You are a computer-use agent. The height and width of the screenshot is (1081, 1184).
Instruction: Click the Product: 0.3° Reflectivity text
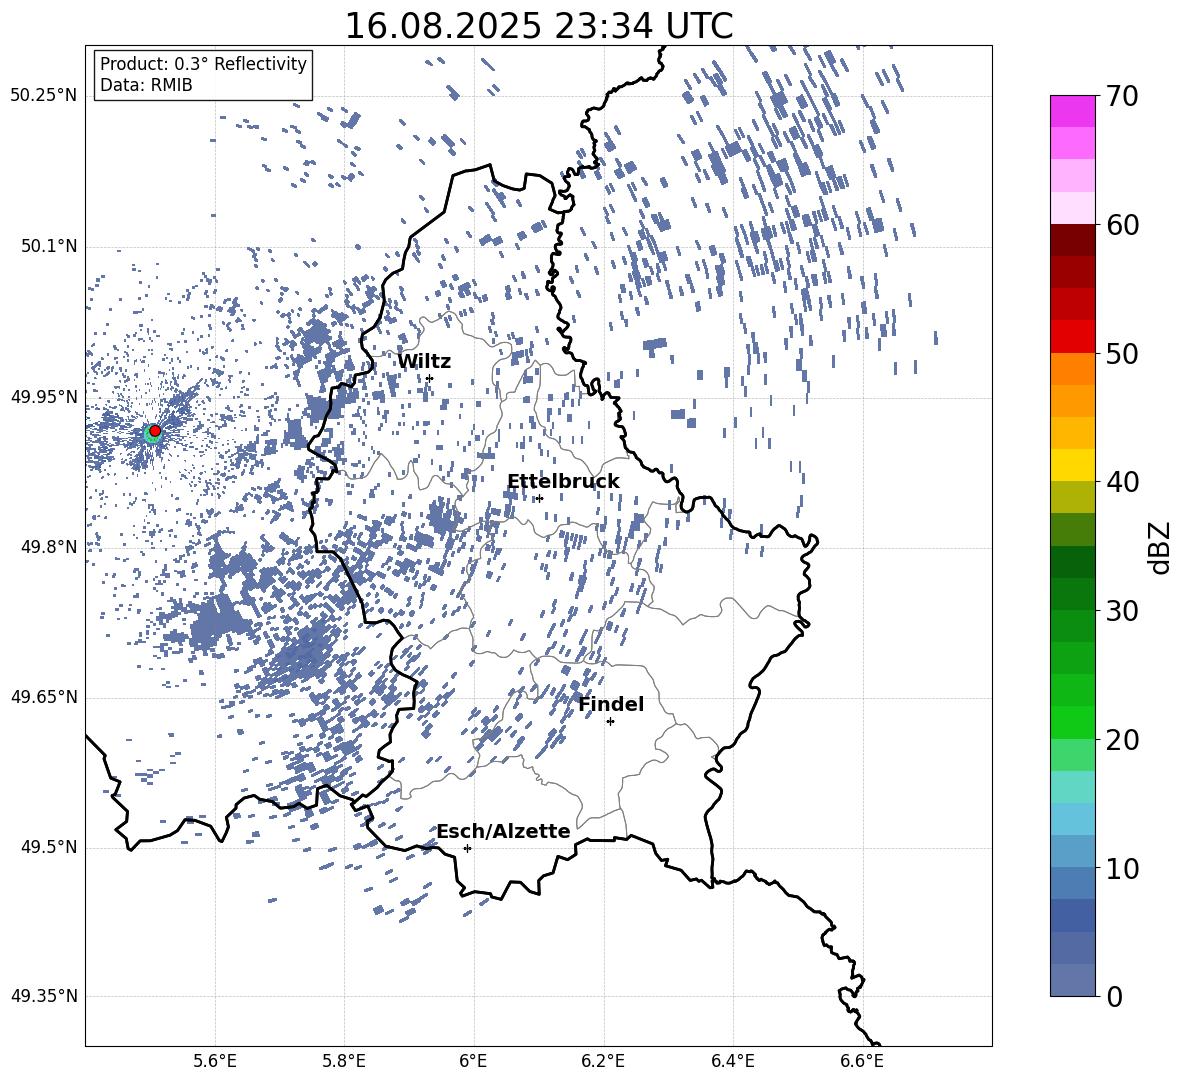[x=203, y=64]
